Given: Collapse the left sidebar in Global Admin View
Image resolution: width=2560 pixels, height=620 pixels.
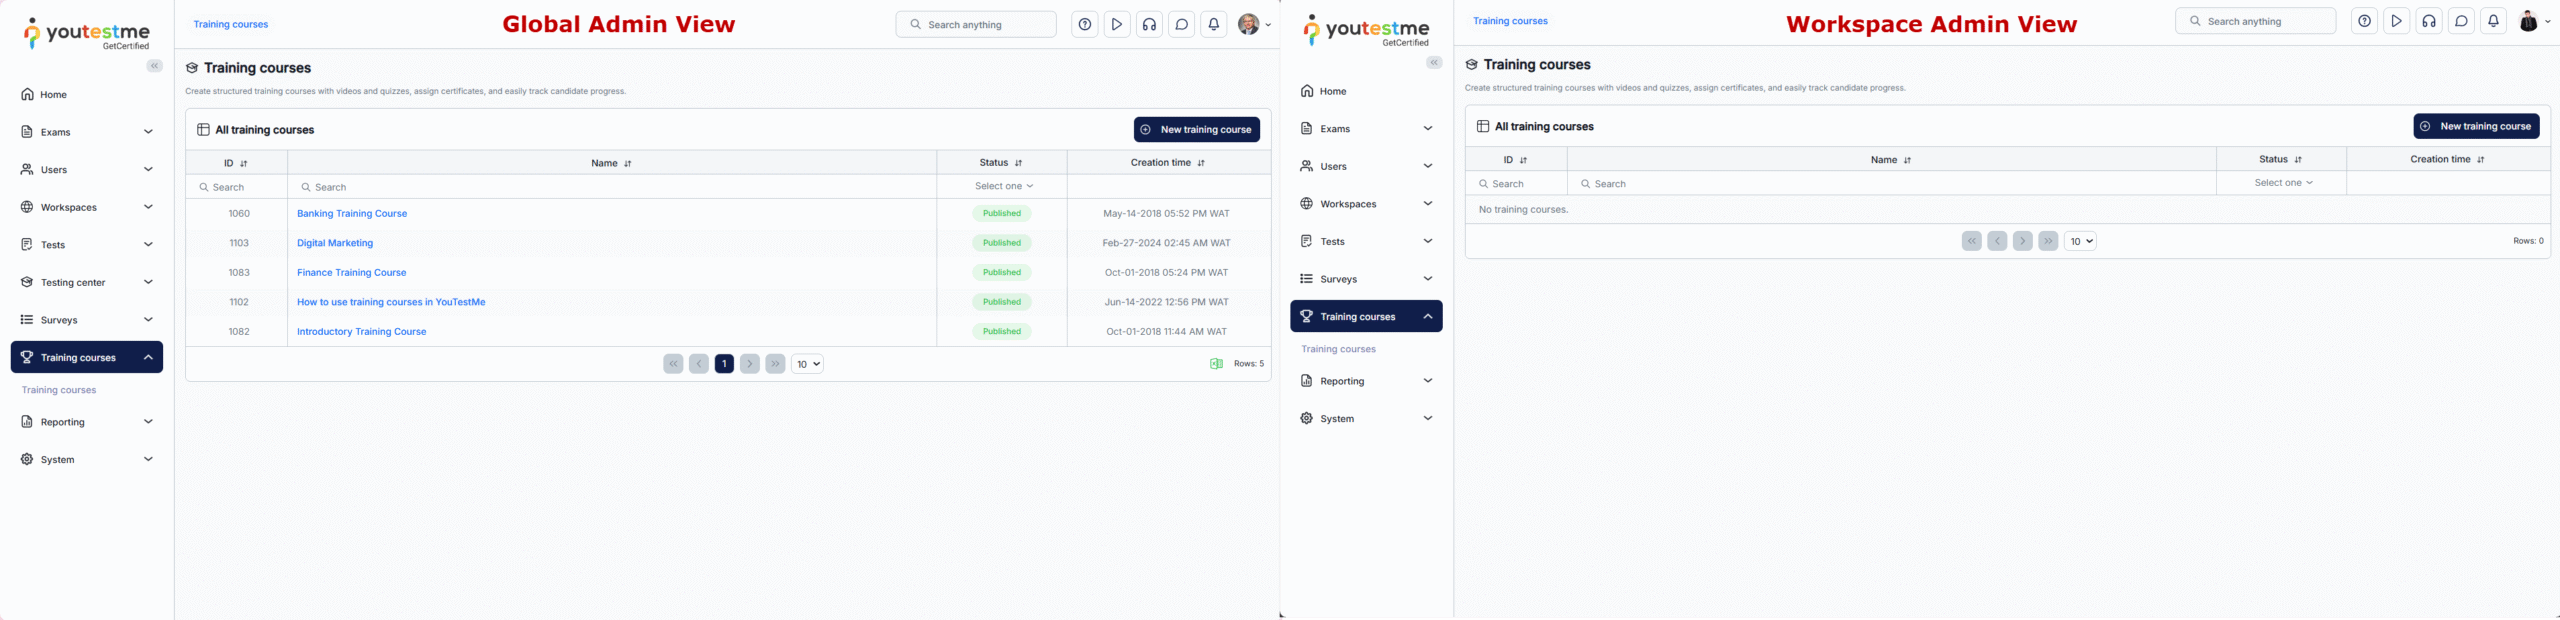Looking at the screenshot, I should tap(154, 66).
